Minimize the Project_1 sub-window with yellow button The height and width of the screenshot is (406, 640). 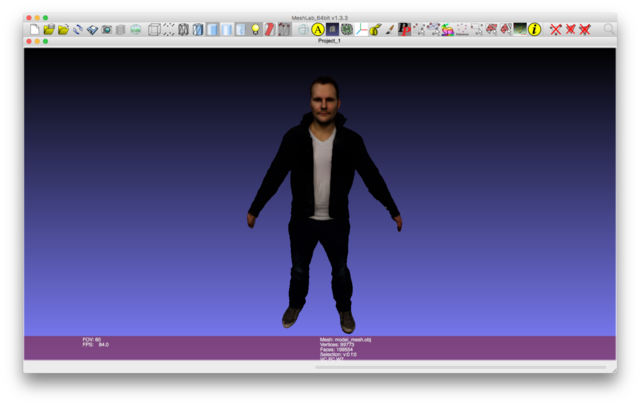pyautogui.click(x=37, y=41)
